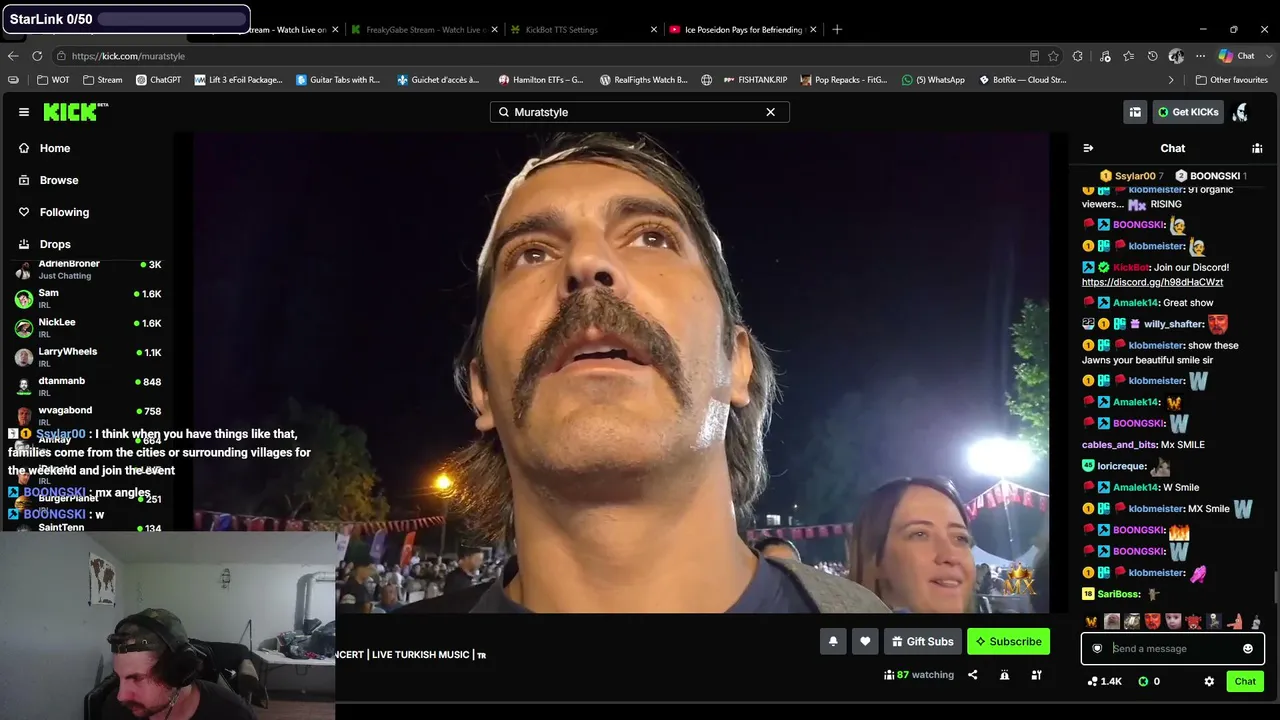Screen dimensions: 1280x720
Task: Click the Ssylar00 top gifter badge
Action: tap(1132, 176)
